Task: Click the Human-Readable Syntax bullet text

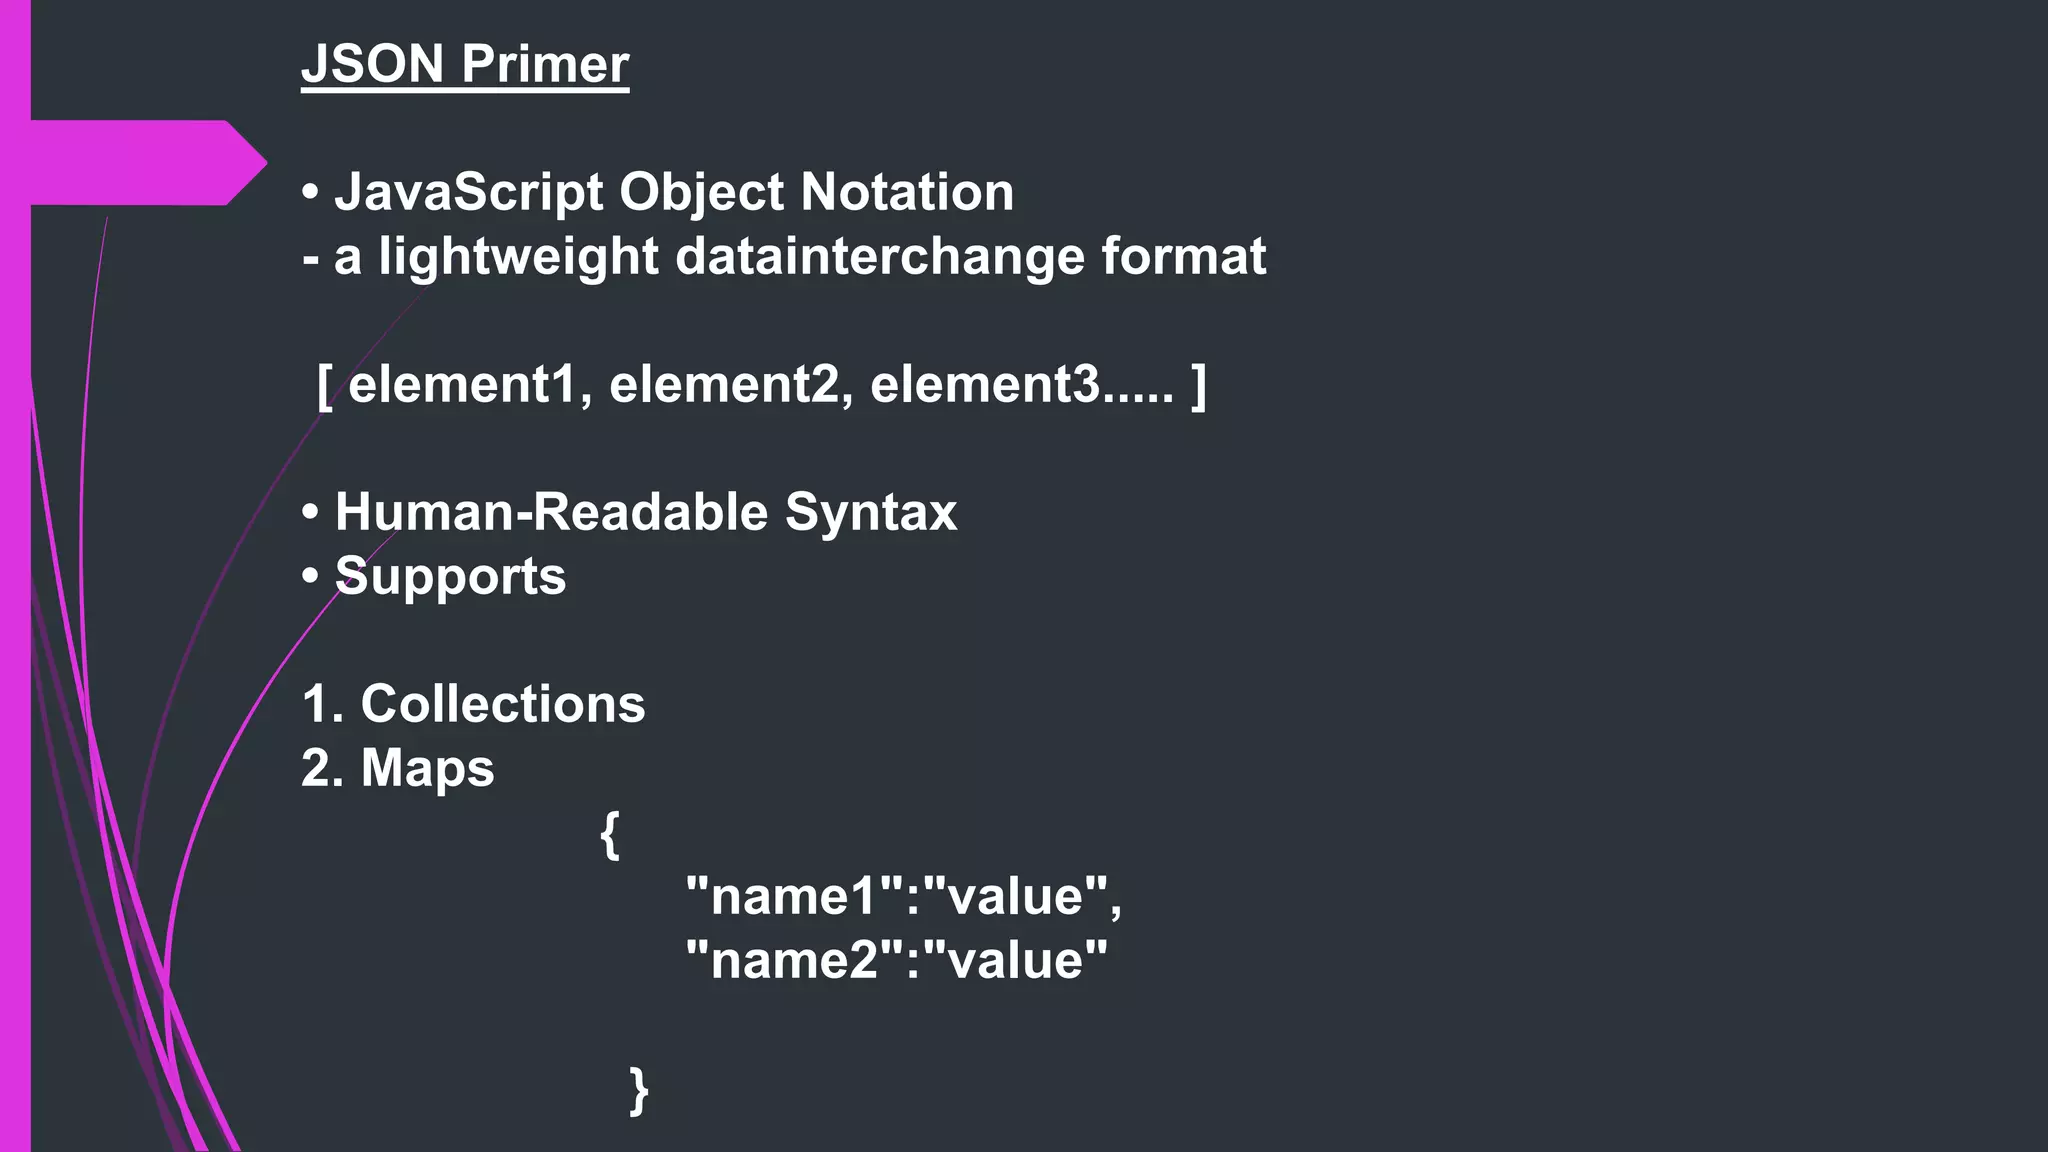Action: coord(645,512)
